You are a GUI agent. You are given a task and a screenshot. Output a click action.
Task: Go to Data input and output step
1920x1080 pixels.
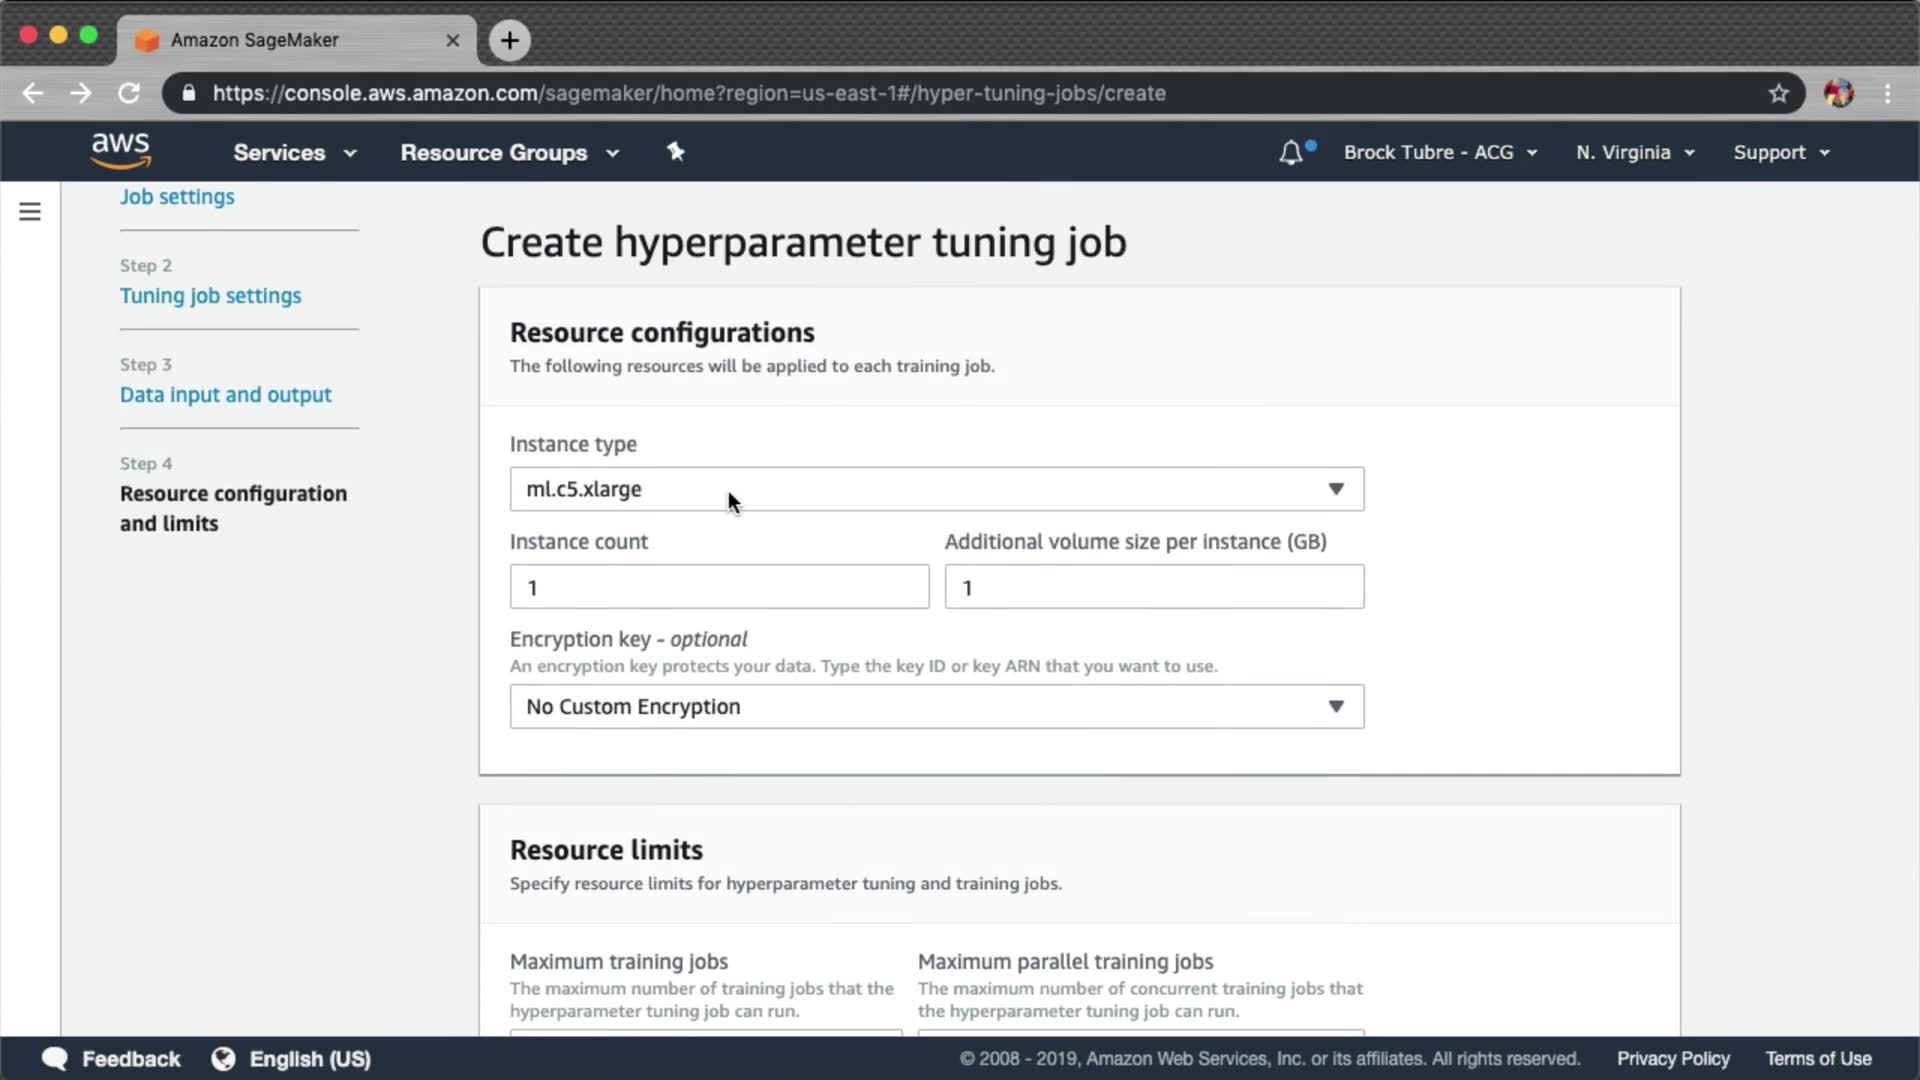225,395
